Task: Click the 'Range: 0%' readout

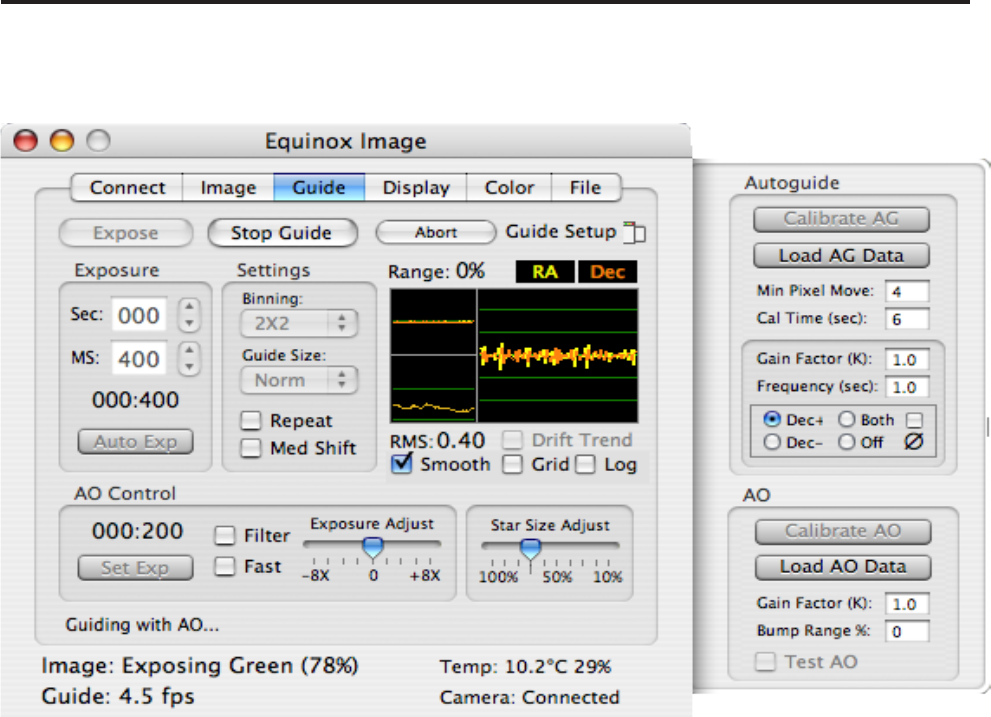Action: [x=436, y=271]
